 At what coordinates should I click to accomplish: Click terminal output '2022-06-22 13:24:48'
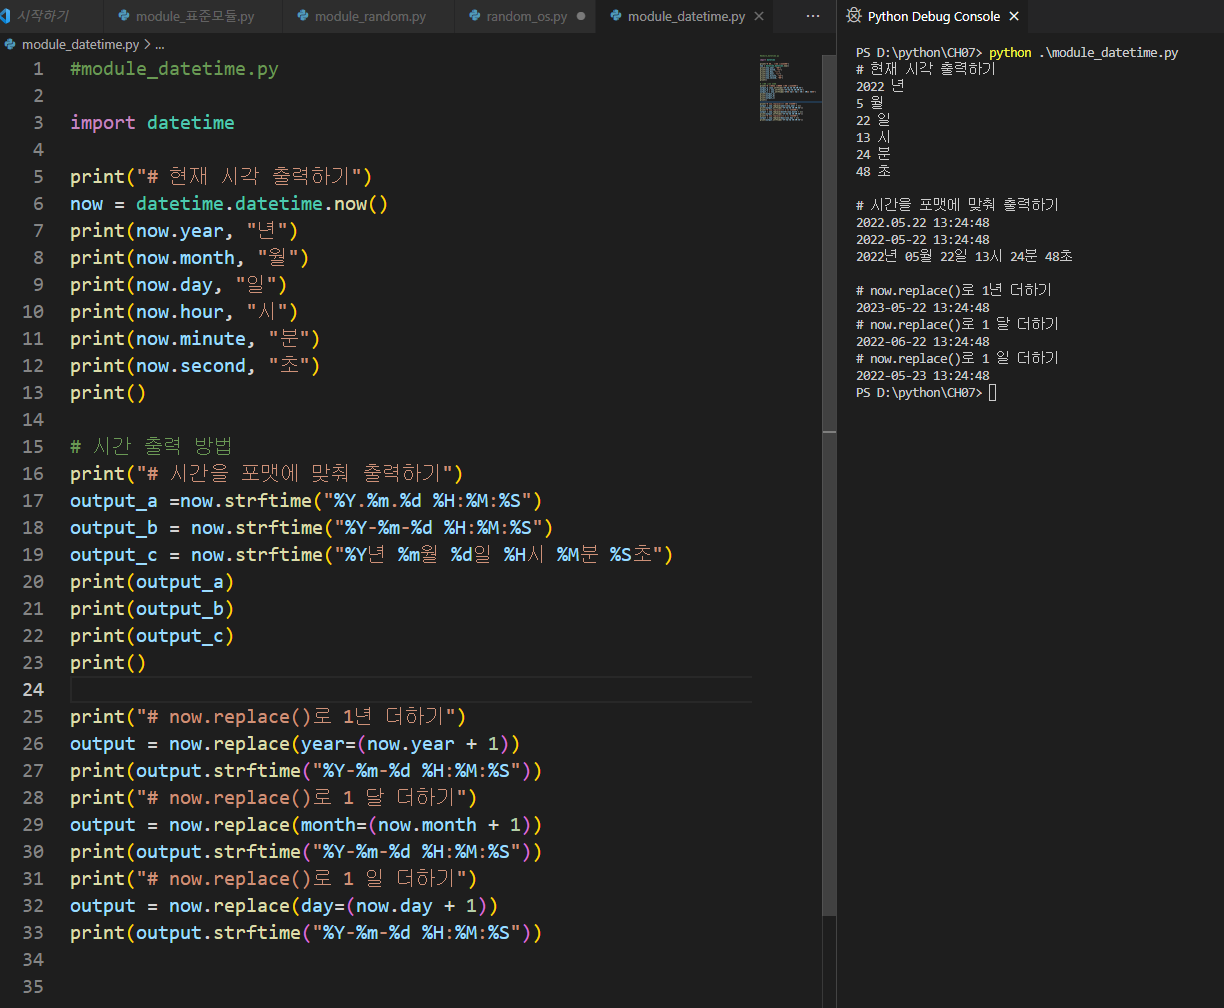click(922, 342)
